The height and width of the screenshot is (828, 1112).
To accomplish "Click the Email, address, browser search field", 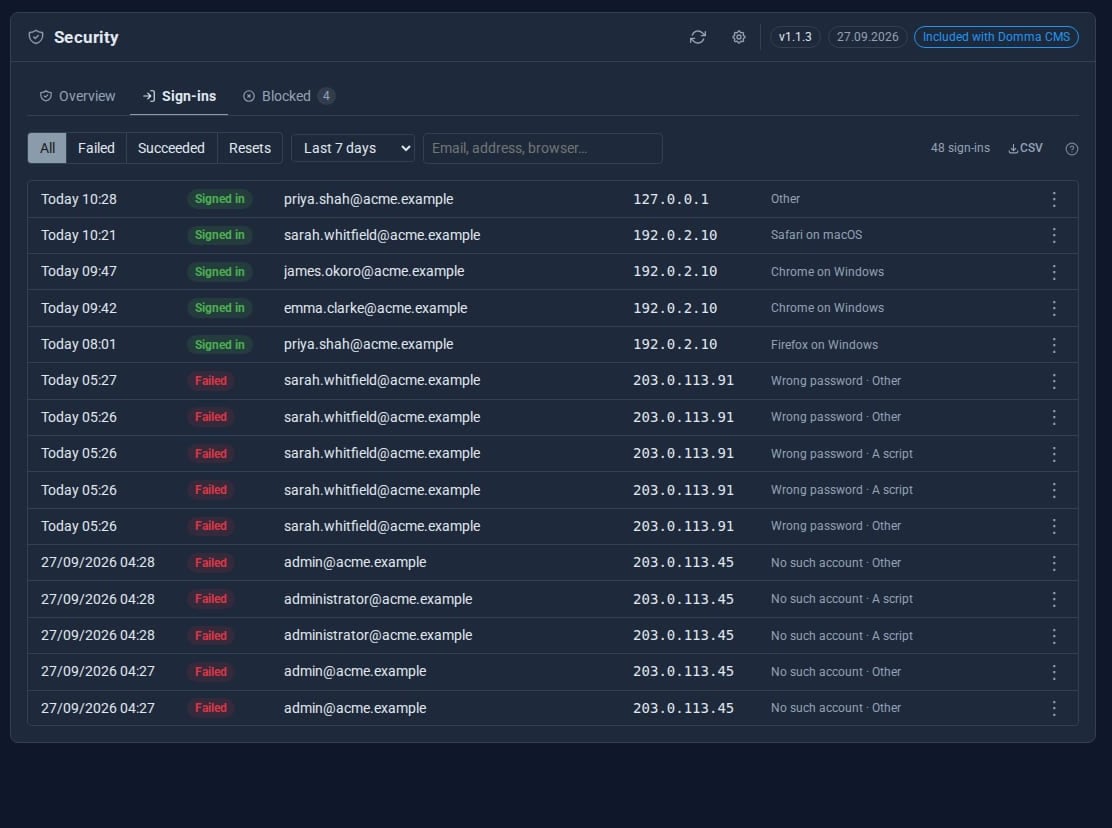I will coord(543,148).
